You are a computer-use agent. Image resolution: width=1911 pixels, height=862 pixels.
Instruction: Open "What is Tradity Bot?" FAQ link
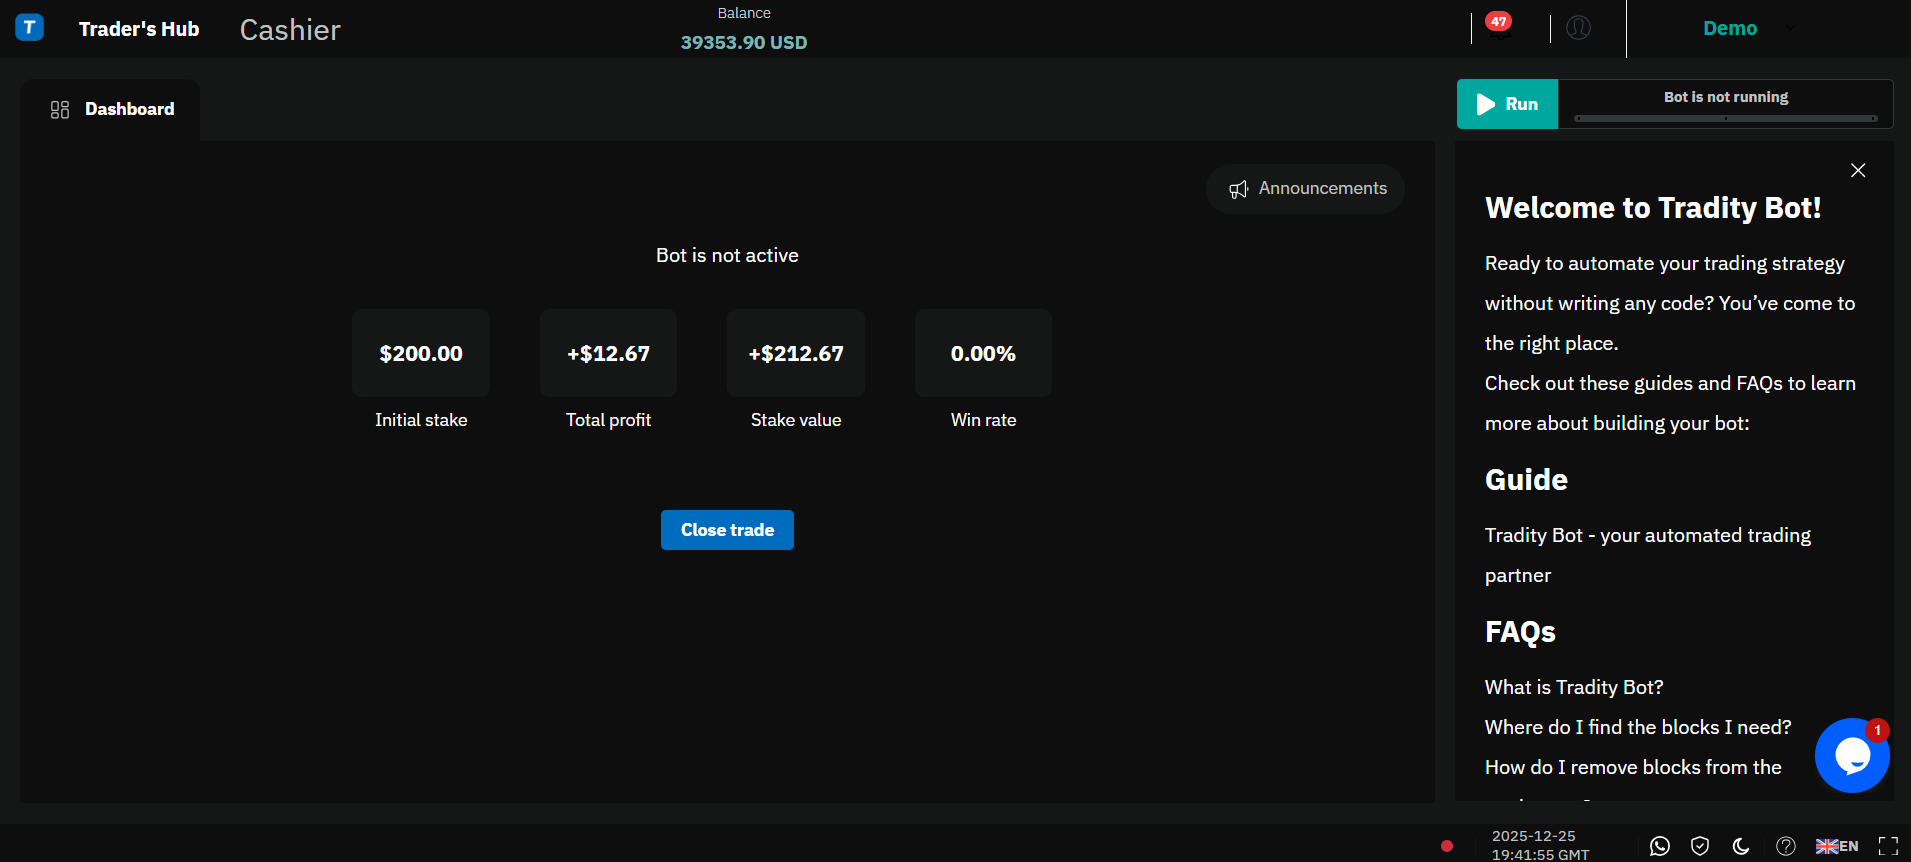click(1574, 687)
